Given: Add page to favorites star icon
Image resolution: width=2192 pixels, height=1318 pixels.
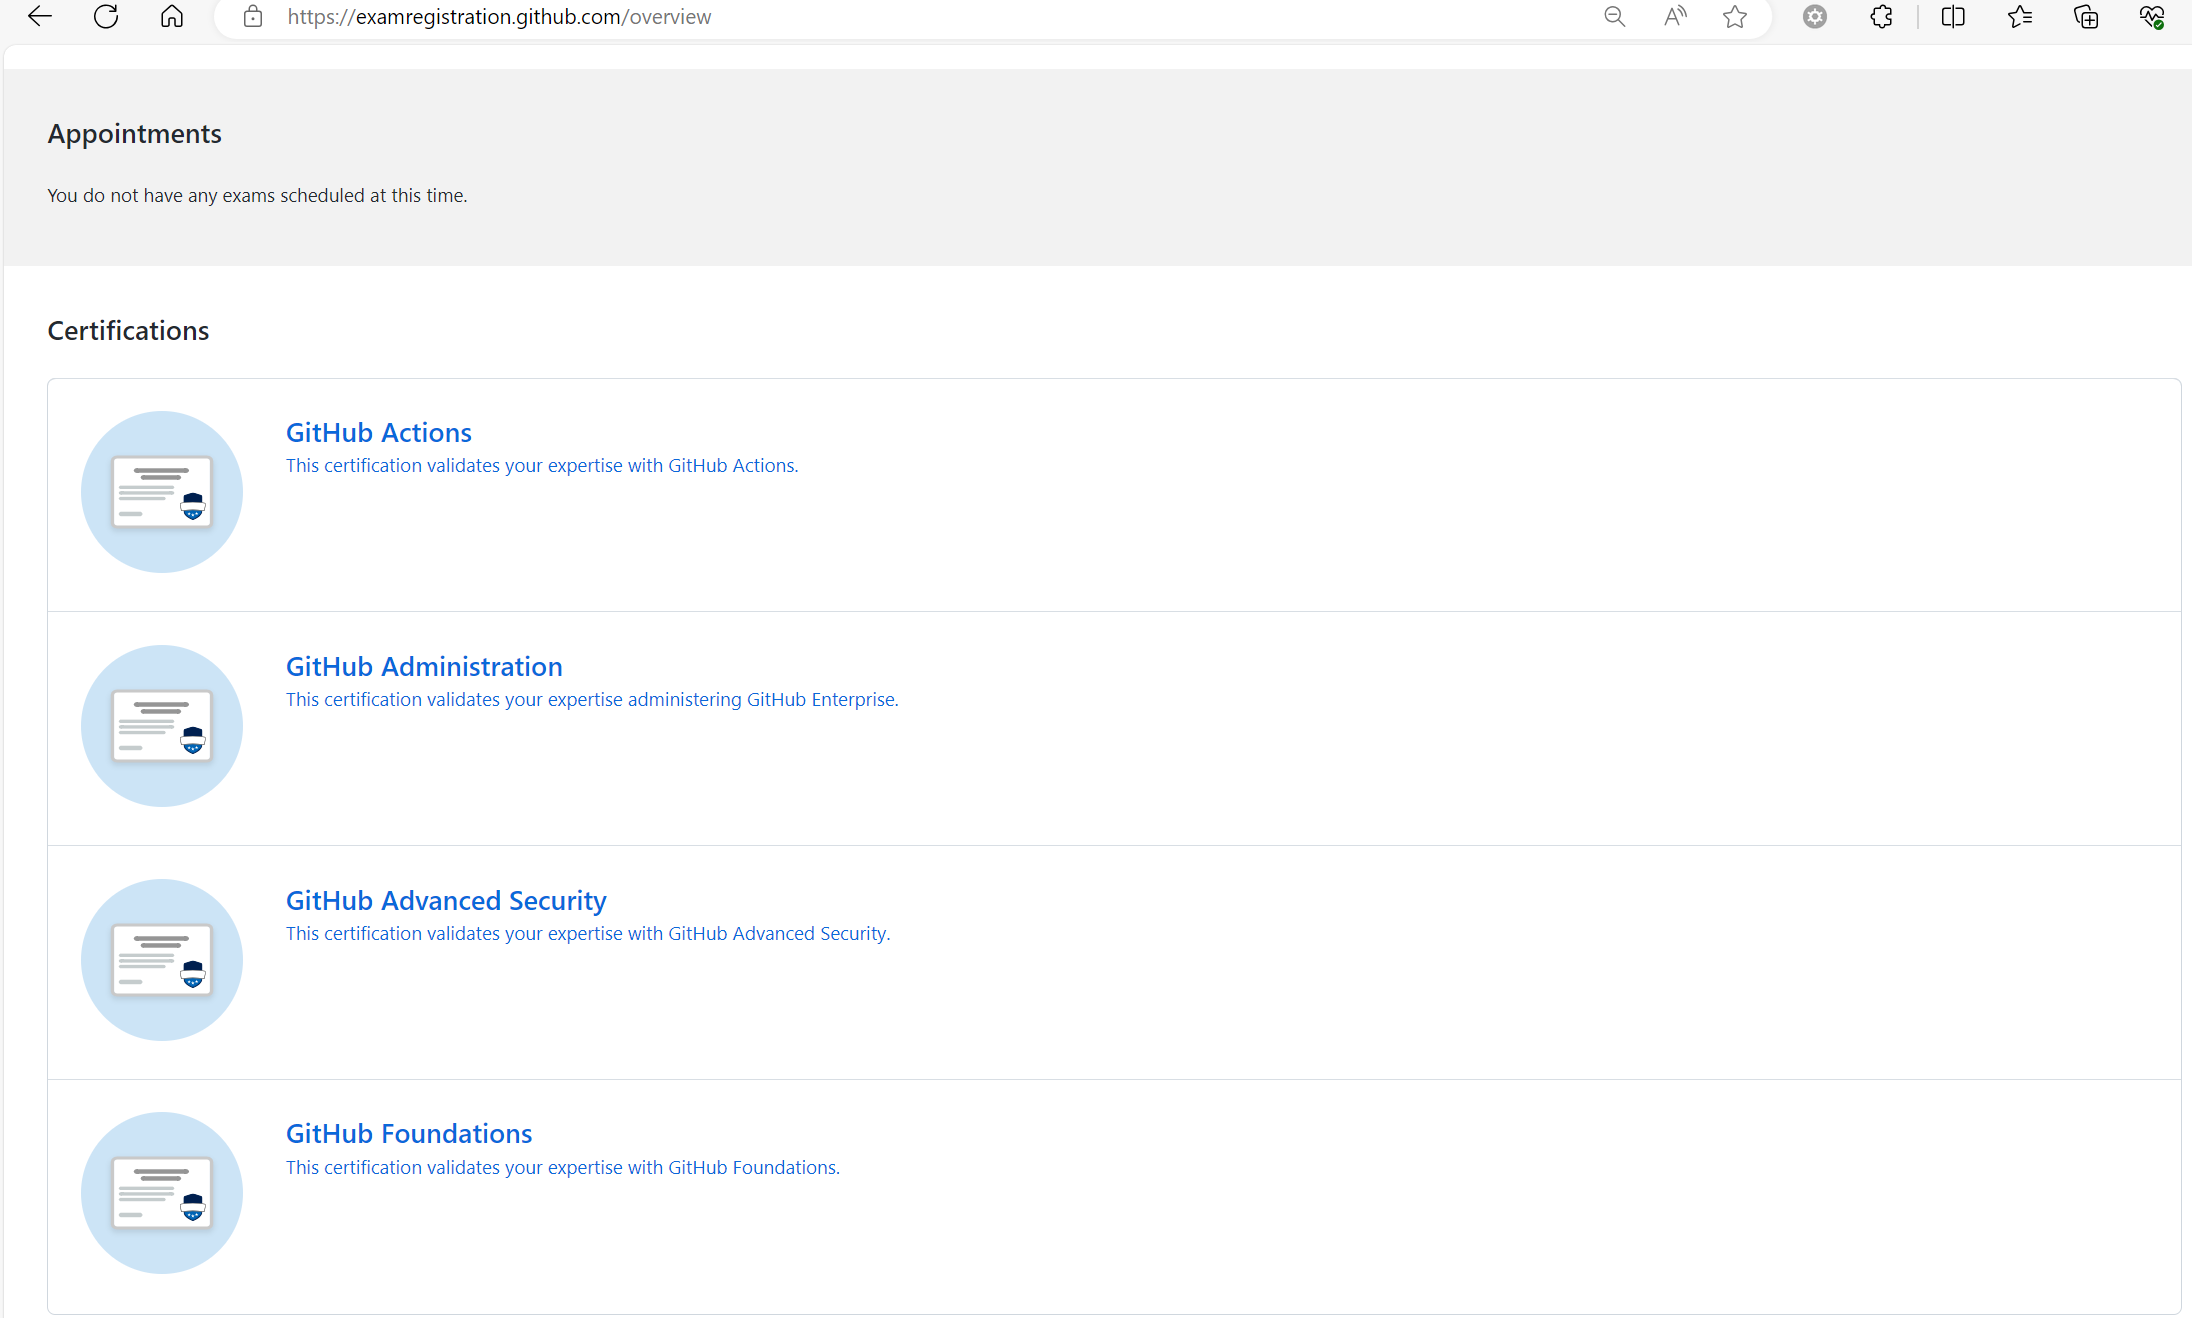Looking at the screenshot, I should [1735, 17].
